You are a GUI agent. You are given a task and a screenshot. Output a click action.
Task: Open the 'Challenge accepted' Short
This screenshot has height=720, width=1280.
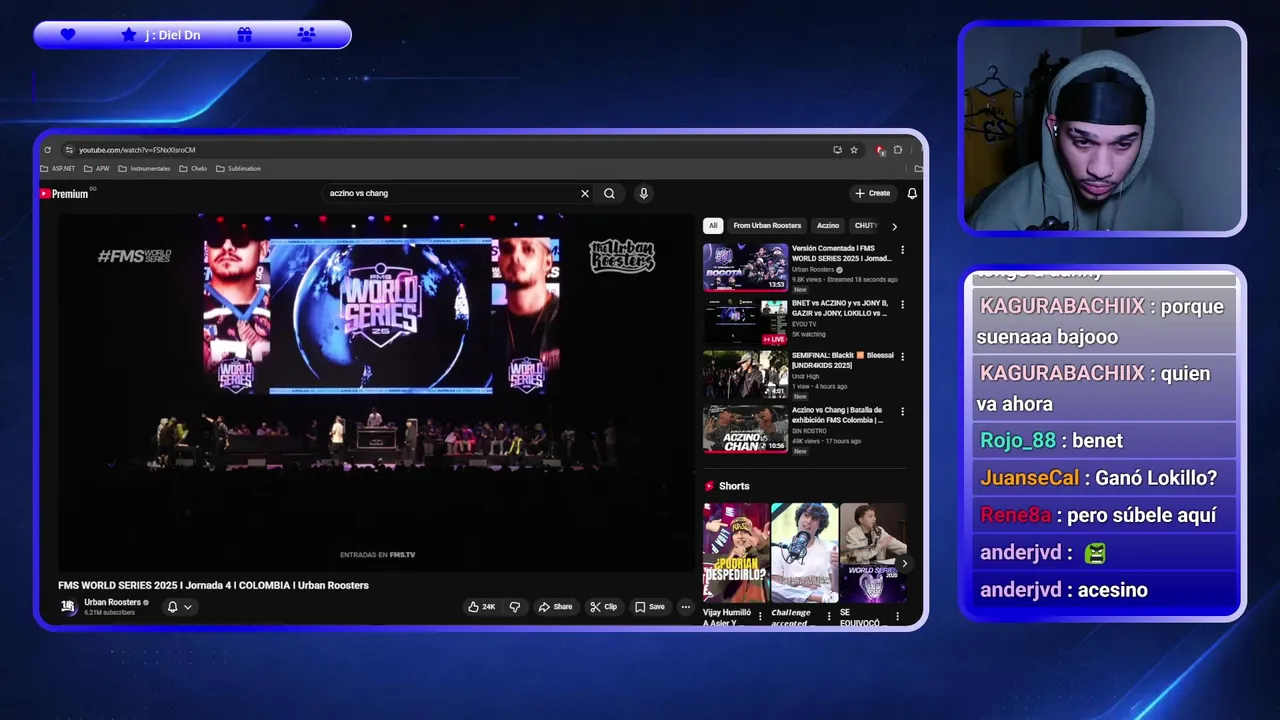pos(804,553)
